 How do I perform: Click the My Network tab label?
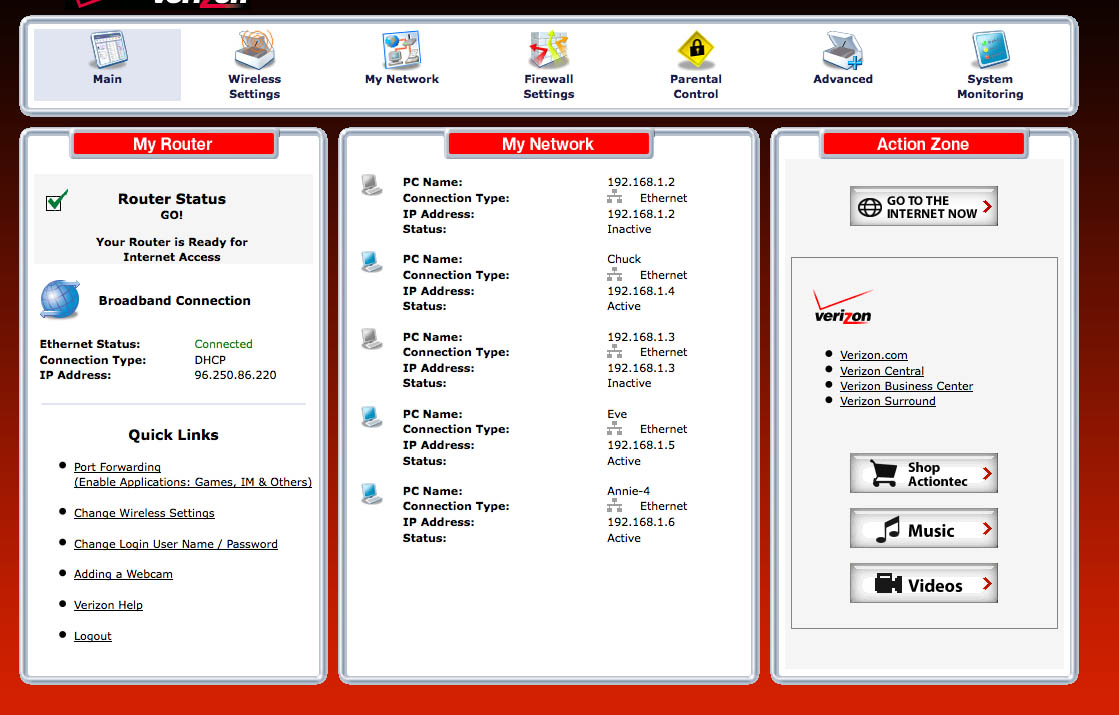coord(402,79)
